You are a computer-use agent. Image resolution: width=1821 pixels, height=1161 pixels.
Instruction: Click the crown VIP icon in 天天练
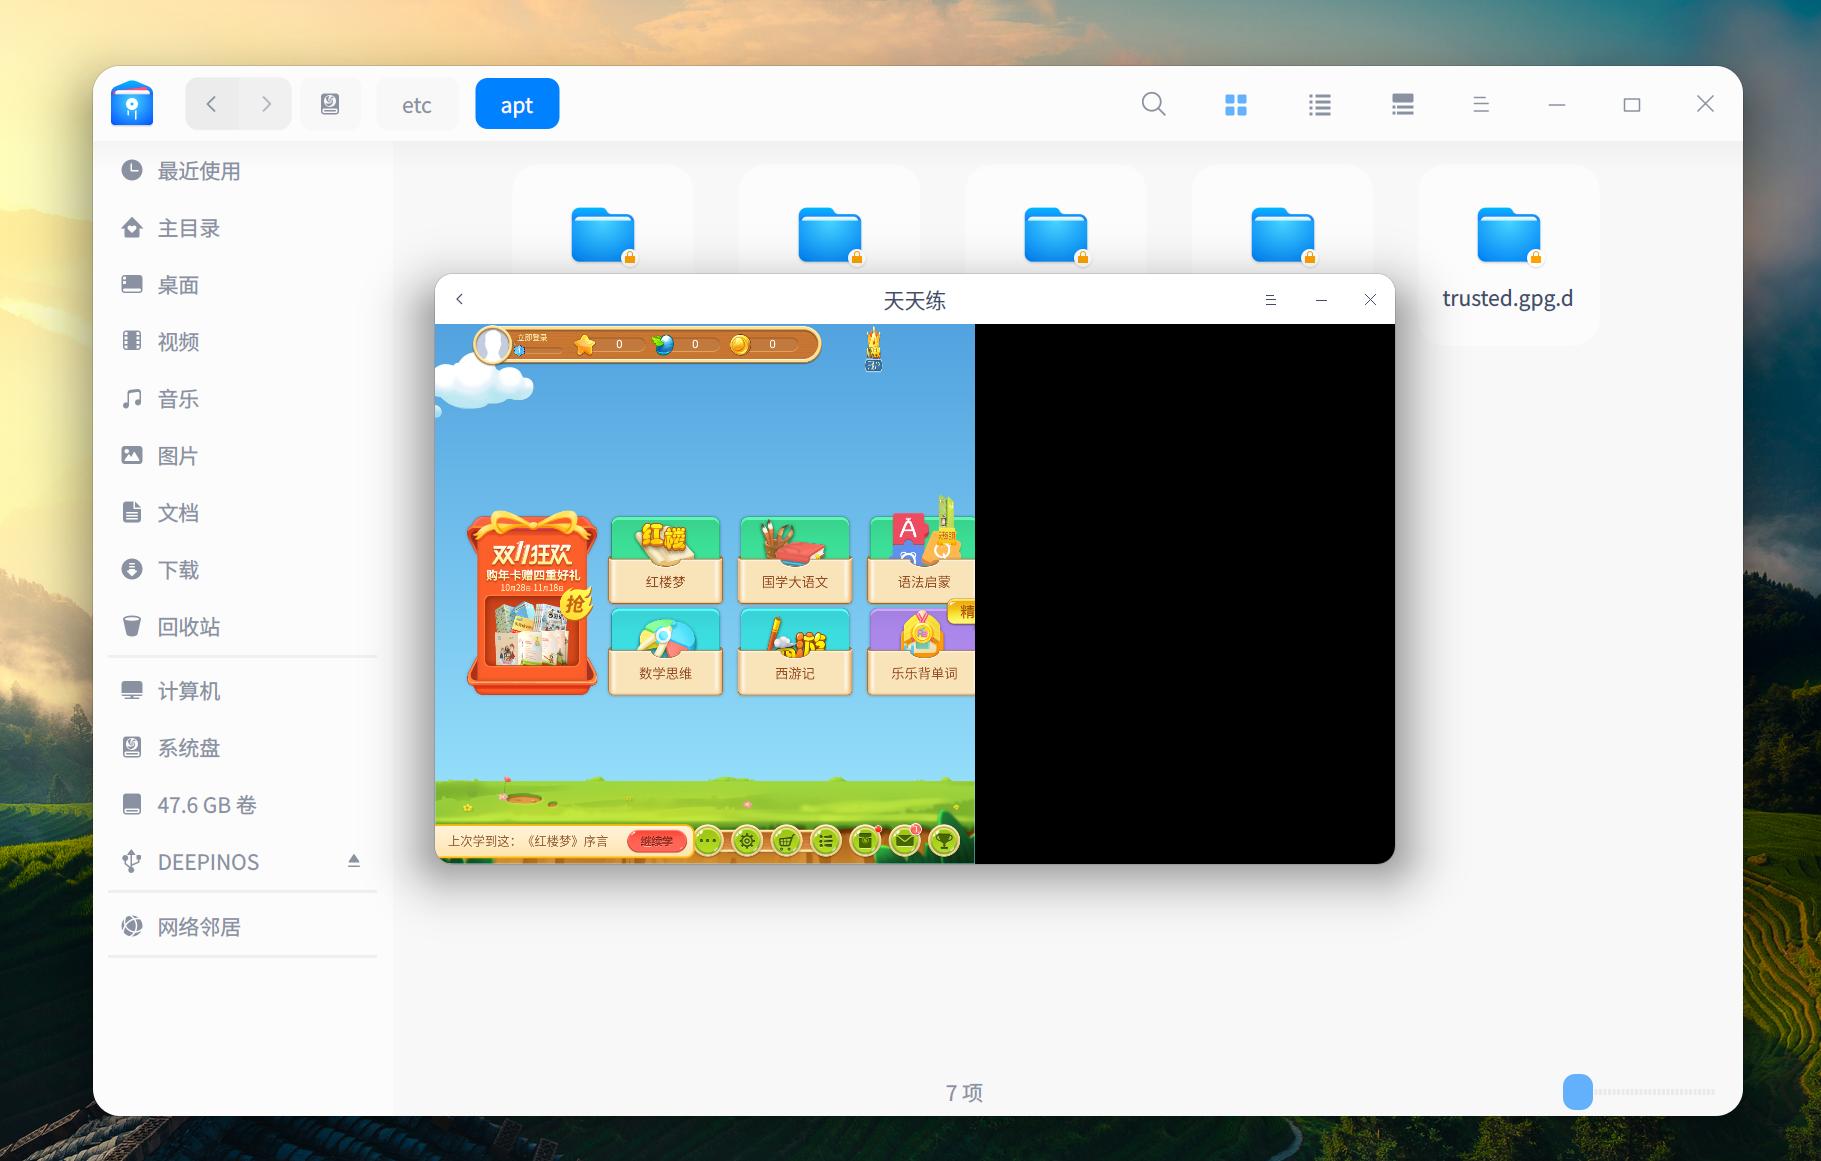pyautogui.click(x=874, y=349)
